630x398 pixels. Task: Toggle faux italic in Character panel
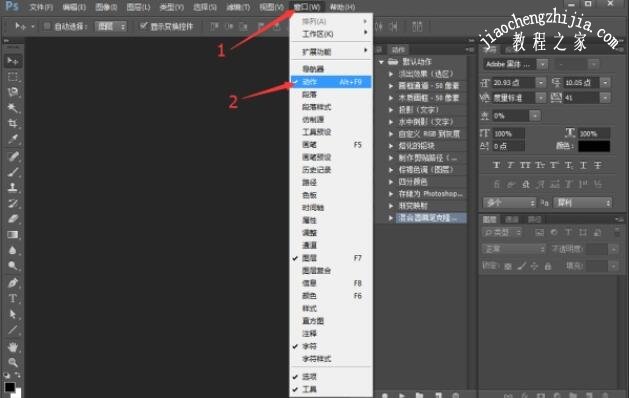click(x=510, y=165)
